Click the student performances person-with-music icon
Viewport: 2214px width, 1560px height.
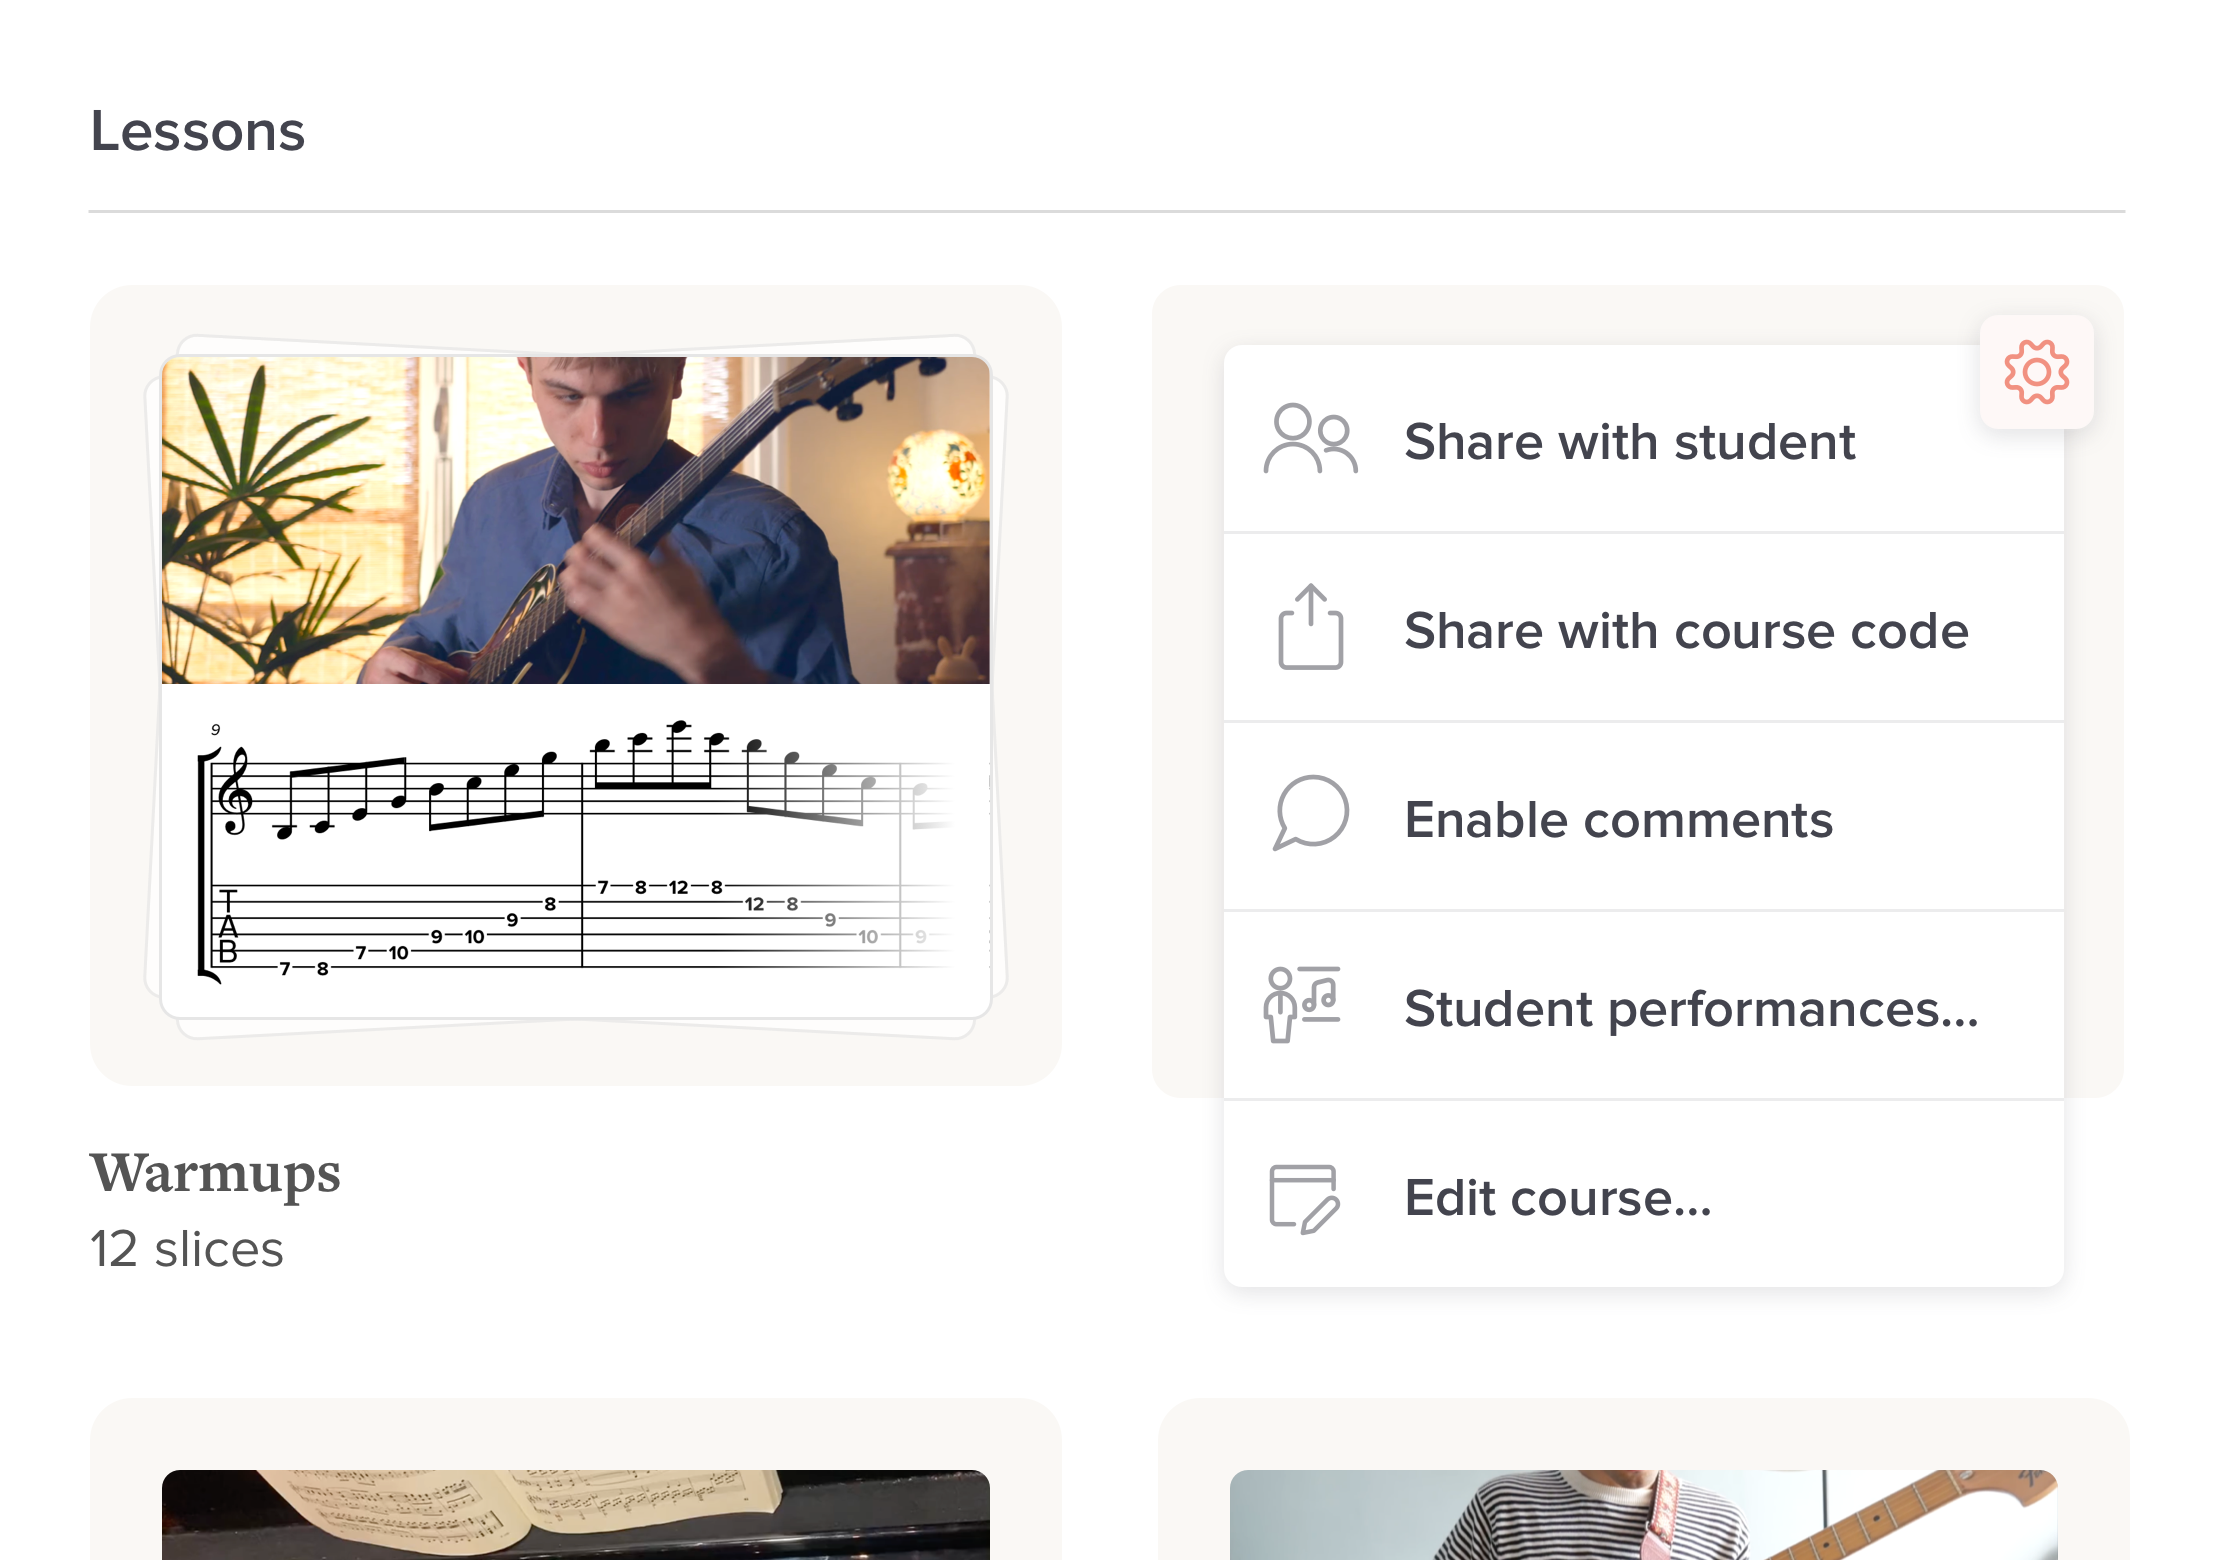click(x=1302, y=1004)
